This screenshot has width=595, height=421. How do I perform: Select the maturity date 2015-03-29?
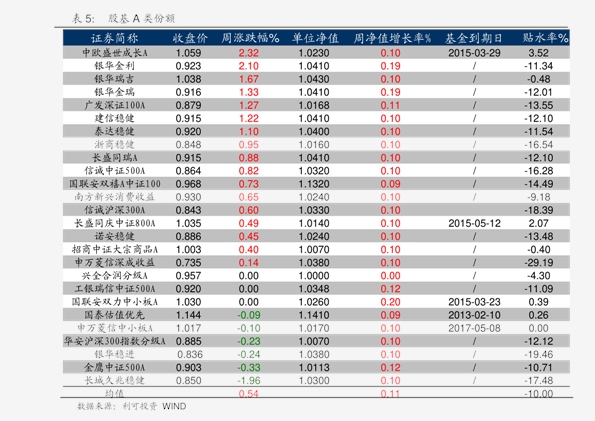474,53
